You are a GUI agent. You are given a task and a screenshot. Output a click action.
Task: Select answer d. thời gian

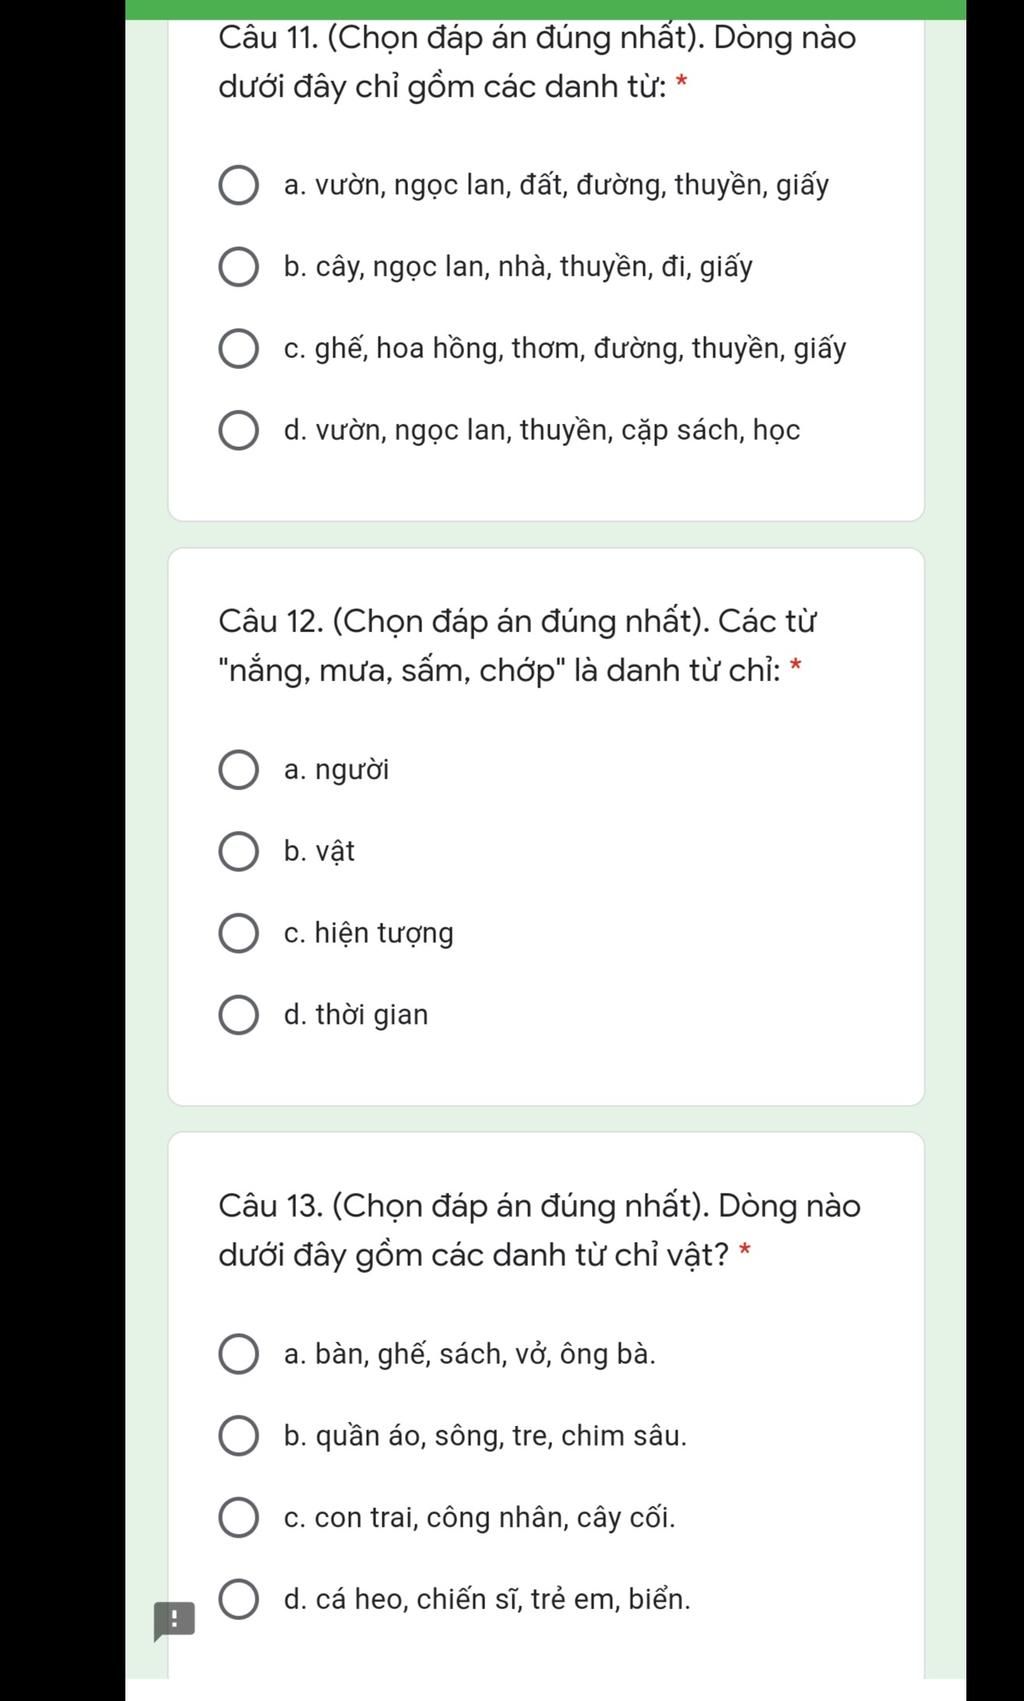point(238,1016)
